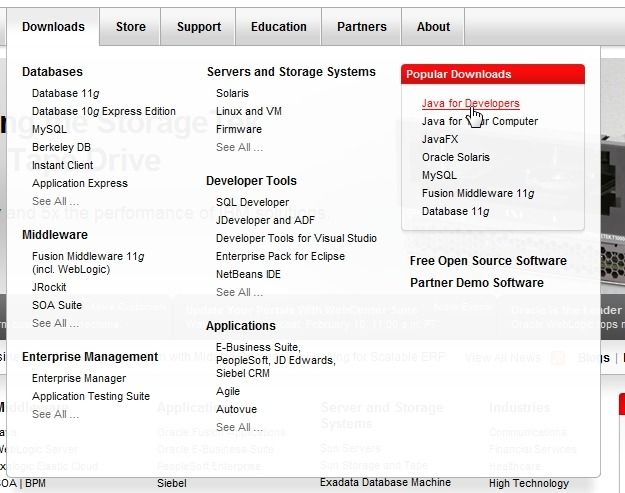This screenshot has width=625, height=493.
Task: Open Java for Your Computer link
Action: click(x=480, y=121)
